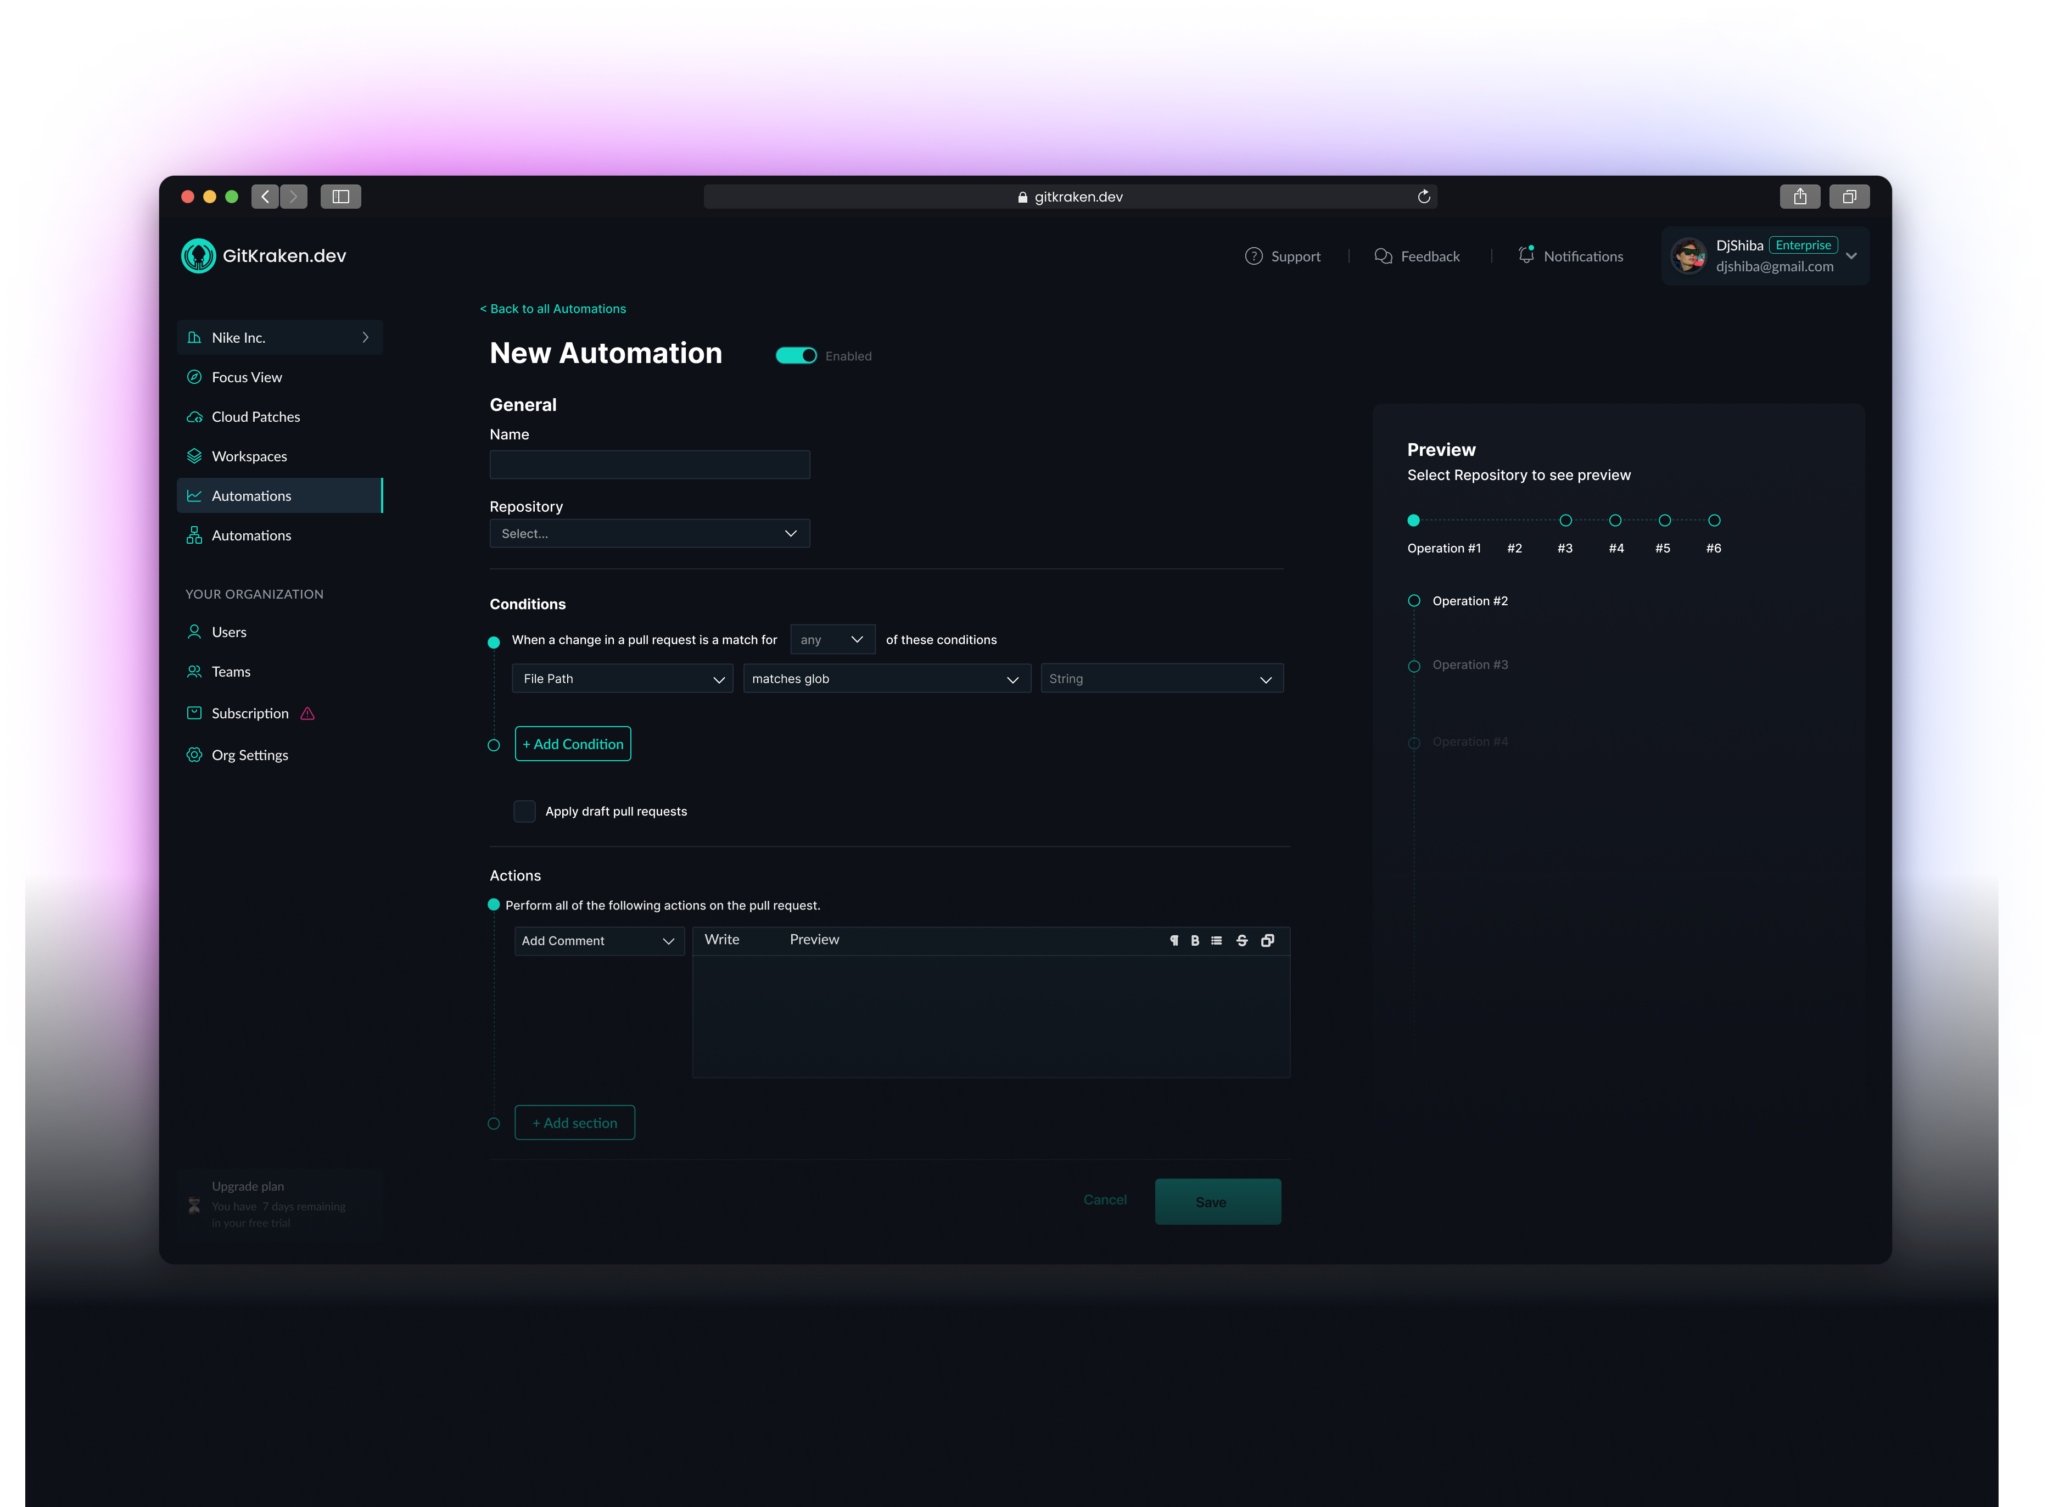Screen dimensions: 2048x1507
Task: Change the any conditions dropdown
Action: click(x=831, y=639)
